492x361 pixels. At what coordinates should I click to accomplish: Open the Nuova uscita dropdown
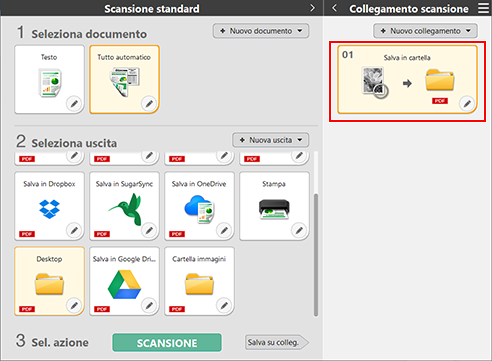pyautogui.click(x=270, y=140)
